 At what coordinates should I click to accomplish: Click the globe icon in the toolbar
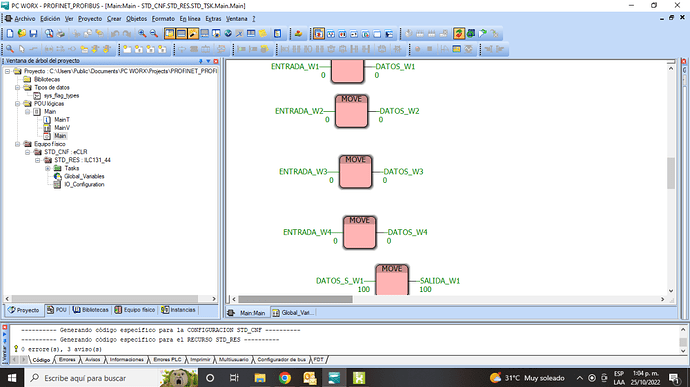pyautogui.click(x=228, y=33)
